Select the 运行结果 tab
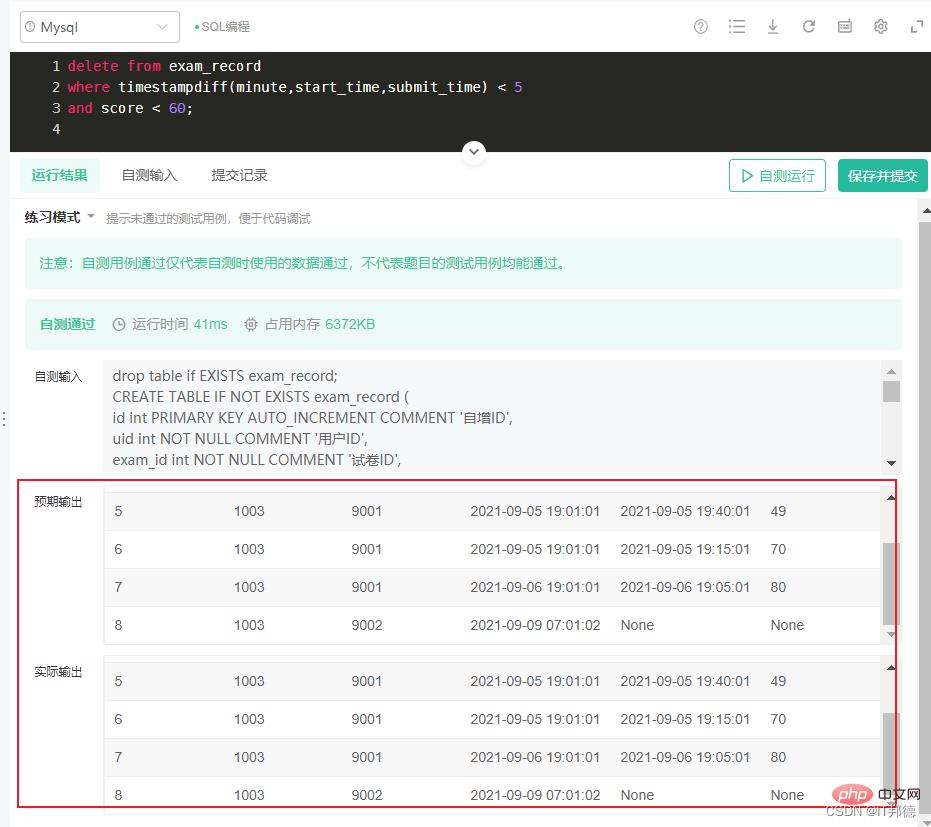Viewport: 931px width, 827px height. point(59,175)
